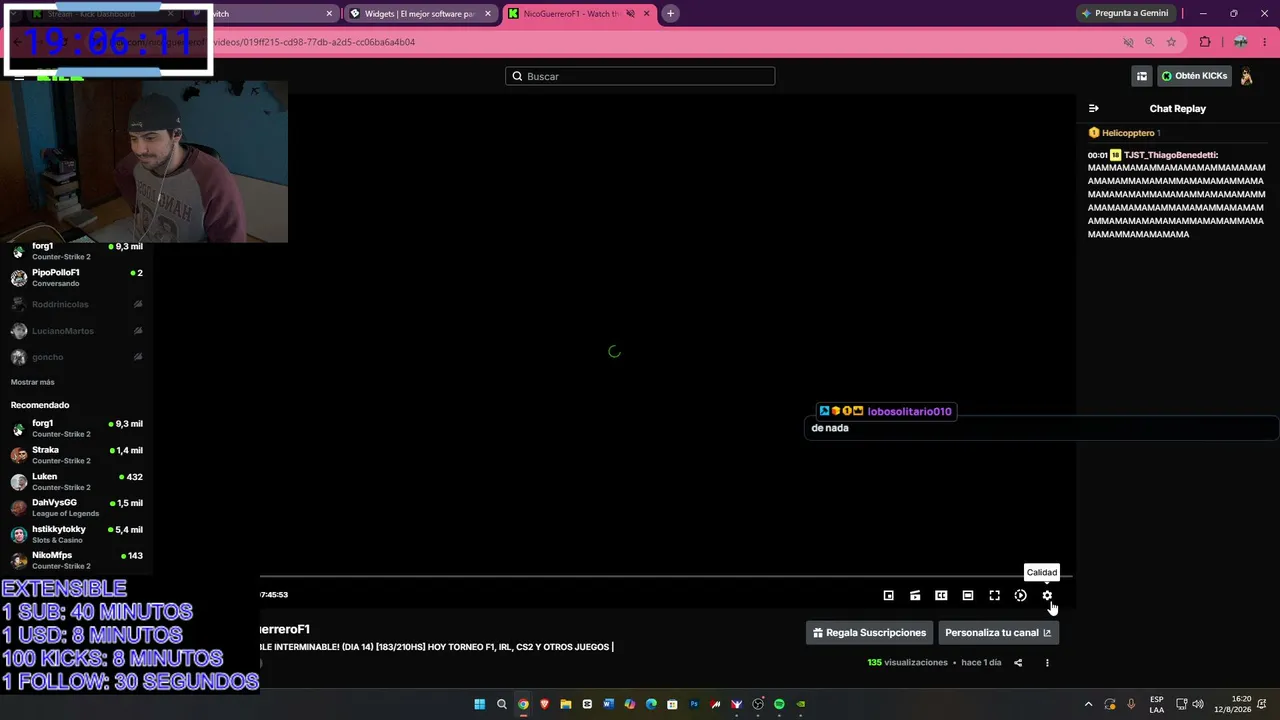This screenshot has width=1280, height=720.
Task: Open the Chrome profile avatar
Action: point(1240,42)
